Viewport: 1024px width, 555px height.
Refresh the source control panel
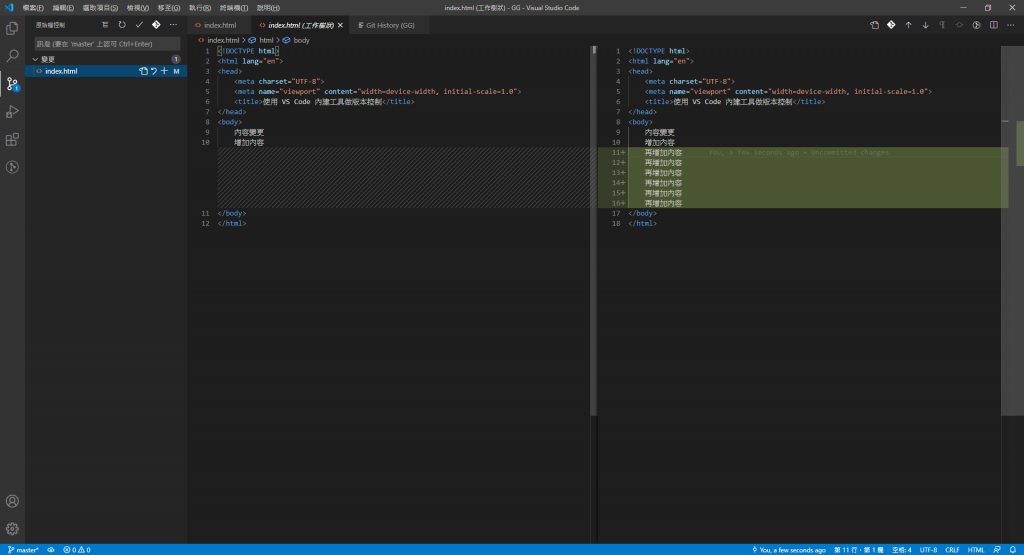(122, 25)
